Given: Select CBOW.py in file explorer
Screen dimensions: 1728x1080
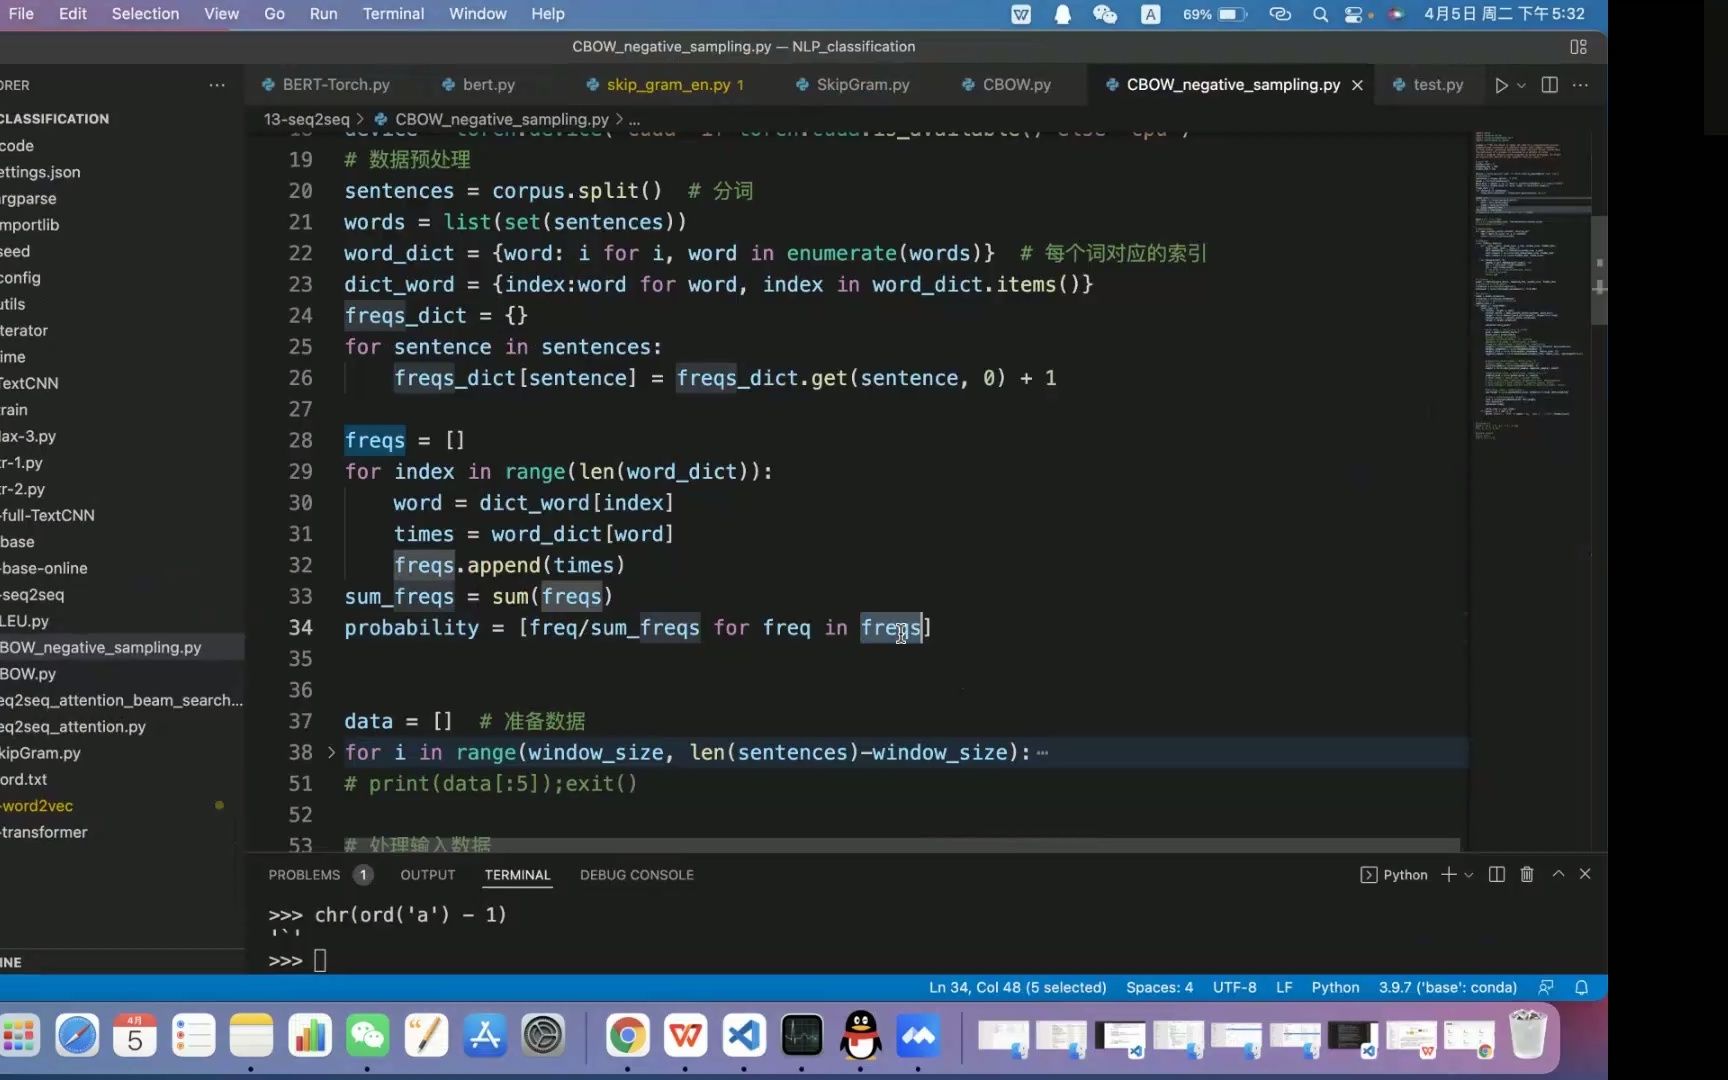Looking at the screenshot, I should click(122, 674).
